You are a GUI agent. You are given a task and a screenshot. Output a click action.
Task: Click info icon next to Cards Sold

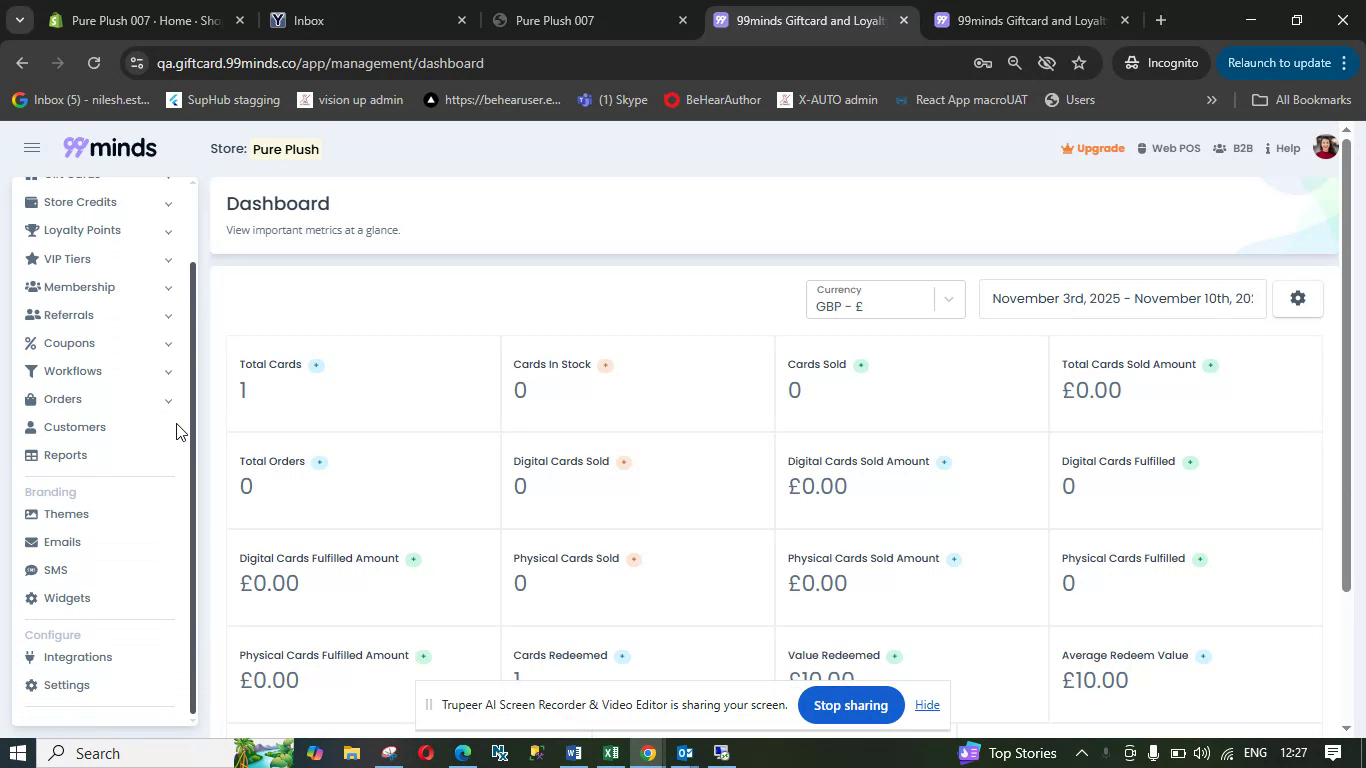point(861,365)
